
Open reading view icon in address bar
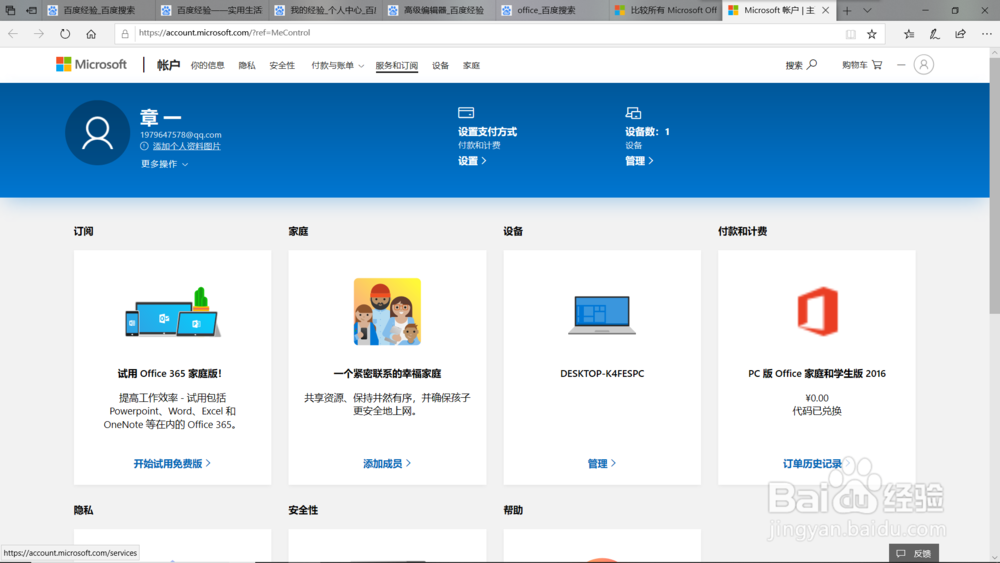pos(851,34)
